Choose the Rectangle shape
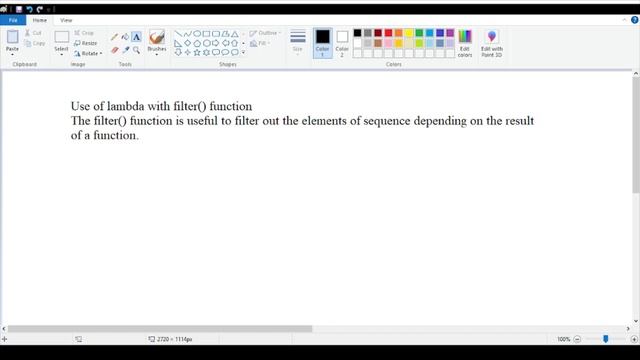The height and width of the screenshot is (360, 640). (x=206, y=34)
